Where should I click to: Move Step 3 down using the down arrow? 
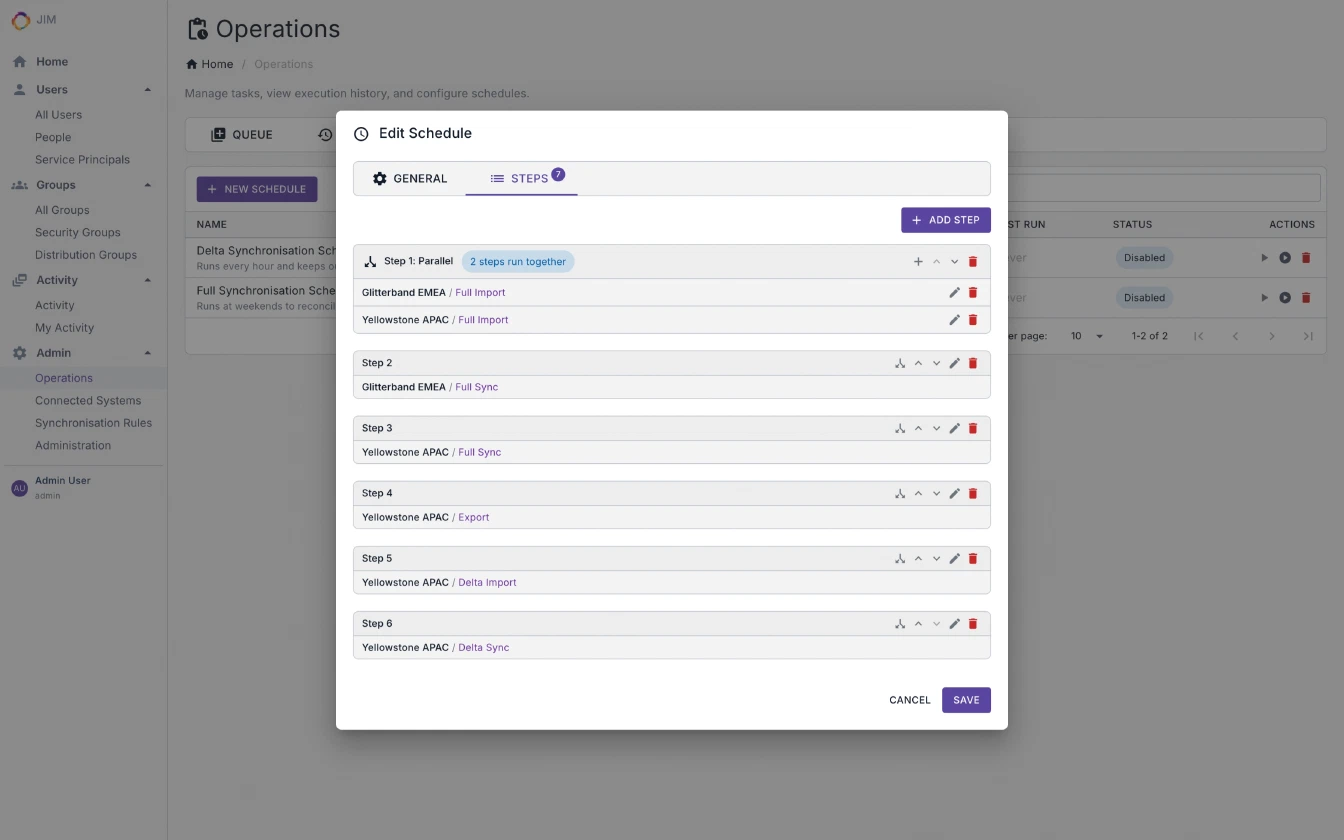[x=936, y=428]
